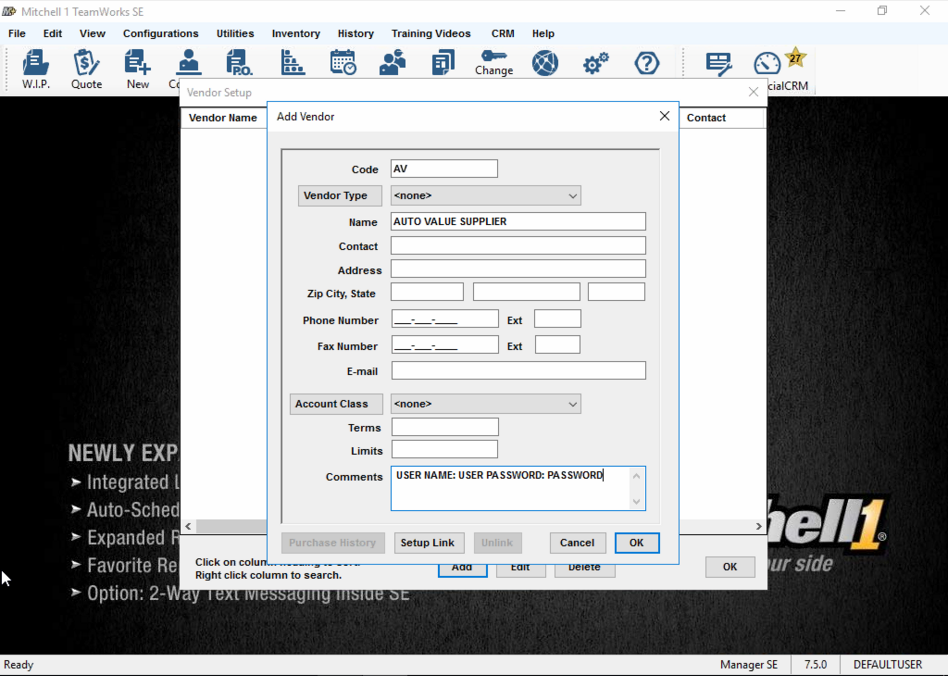Viewport: 948px width, 676px height.
Task: Click into the Contact input field
Action: pyautogui.click(x=518, y=246)
